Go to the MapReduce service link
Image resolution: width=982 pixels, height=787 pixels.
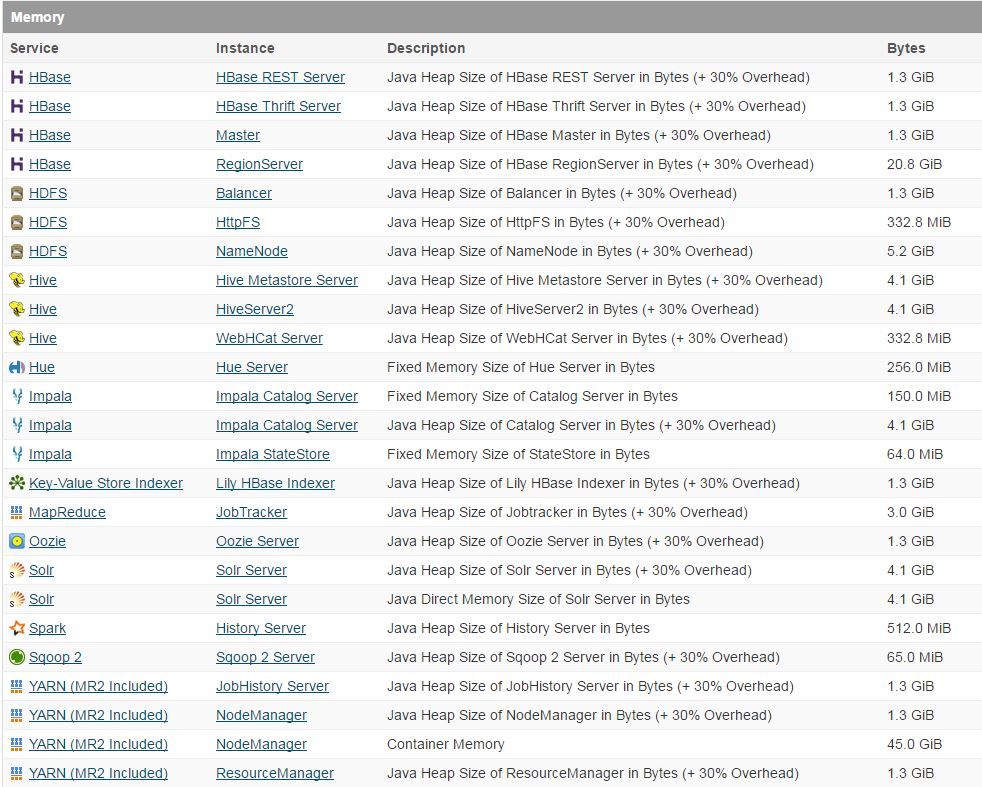pos(67,512)
